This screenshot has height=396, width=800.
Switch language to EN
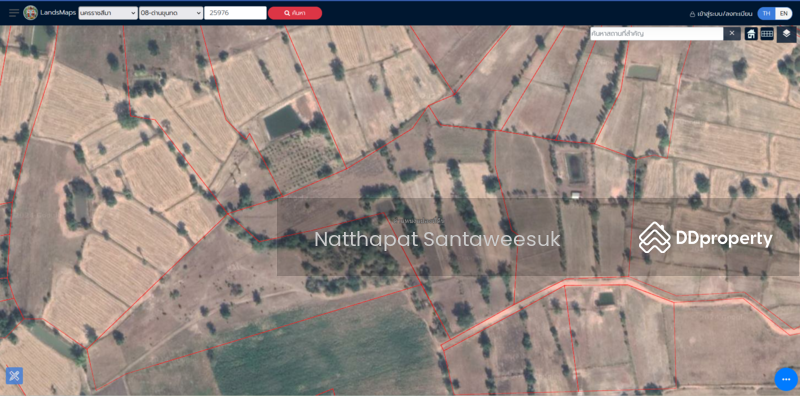784,14
